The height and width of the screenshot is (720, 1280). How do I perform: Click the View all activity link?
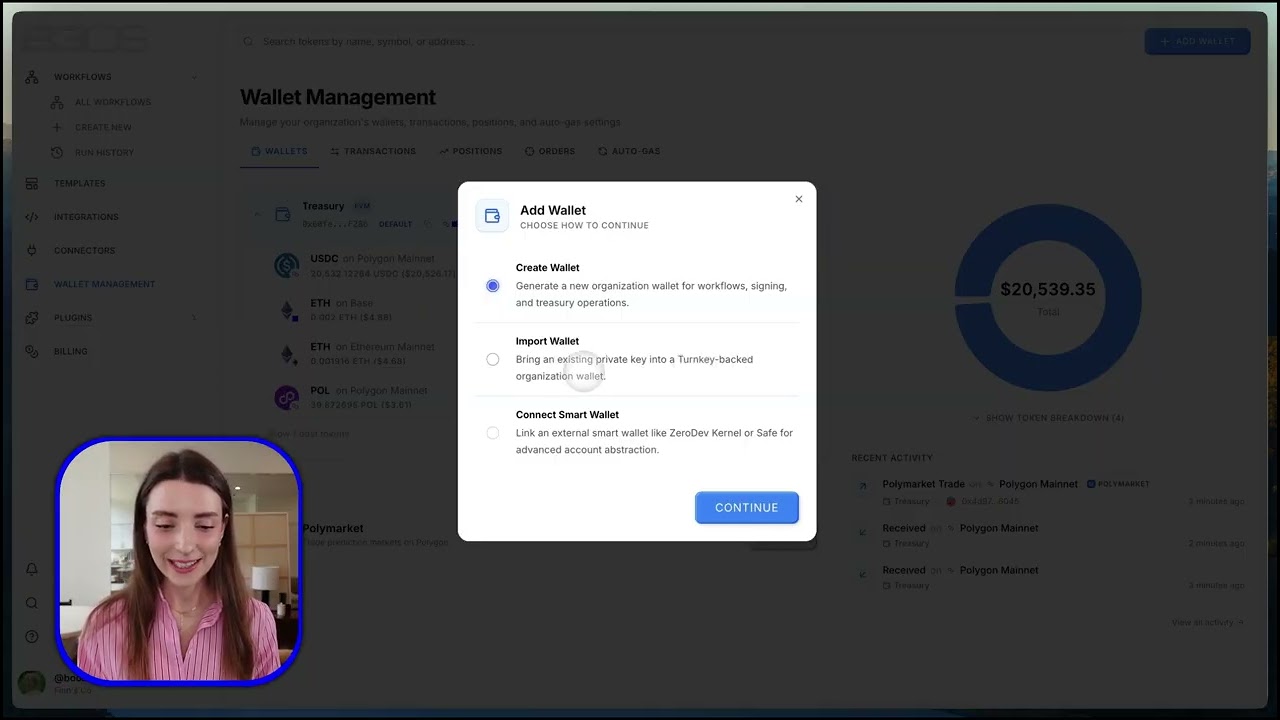coord(1207,622)
